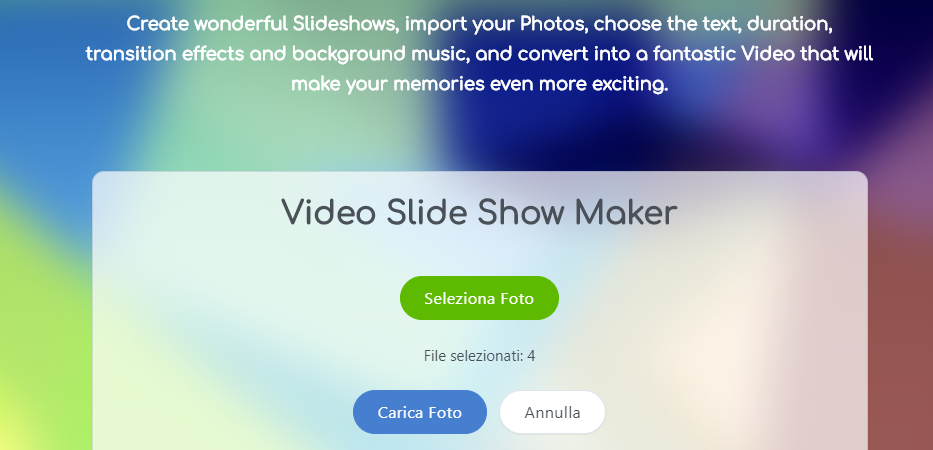The image size is (933, 450).
Task: Click the Video Slide Show Maker heading
Action: tap(479, 212)
